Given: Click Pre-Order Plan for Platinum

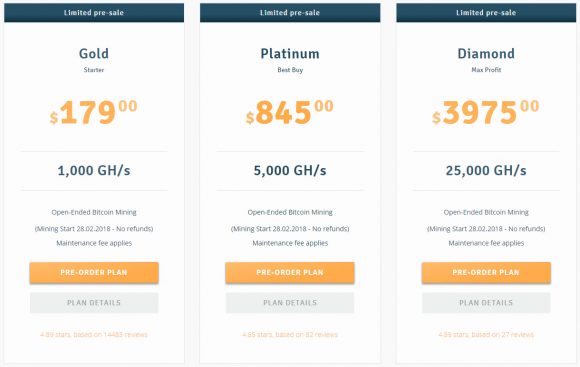Looking at the screenshot, I should pos(290,273).
